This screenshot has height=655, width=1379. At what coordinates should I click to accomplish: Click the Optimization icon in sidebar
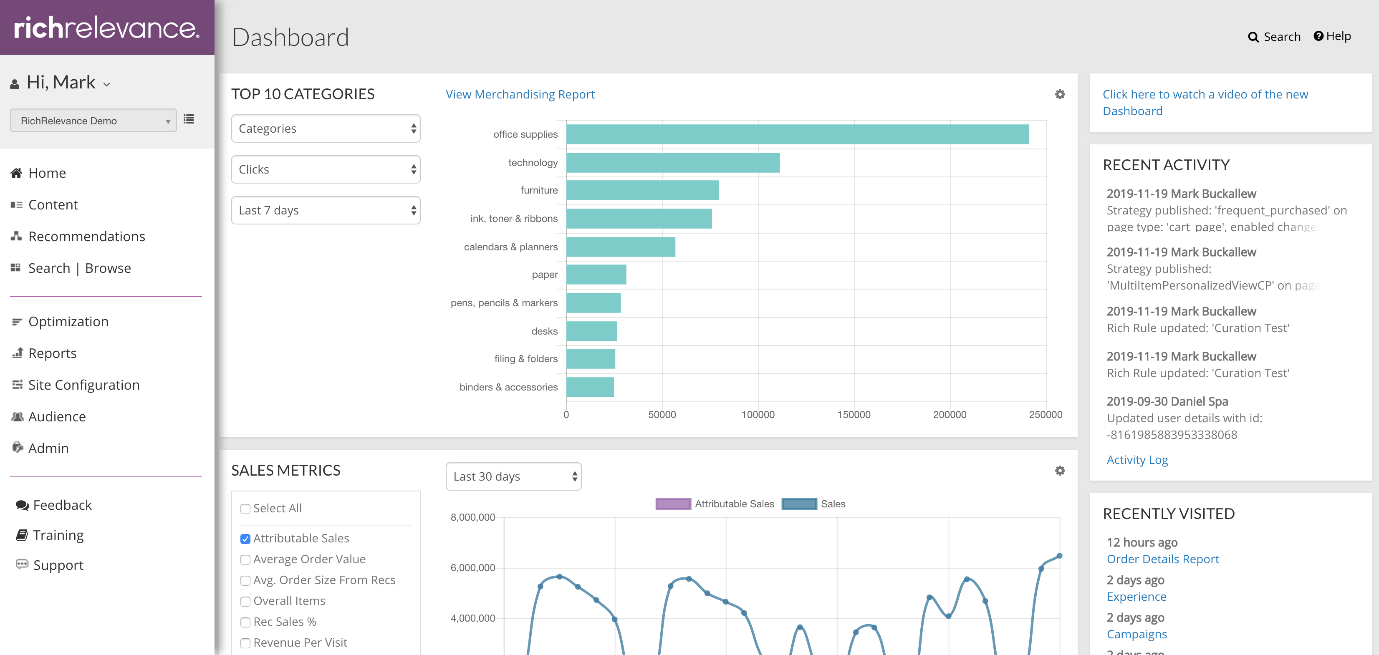pos(17,322)
